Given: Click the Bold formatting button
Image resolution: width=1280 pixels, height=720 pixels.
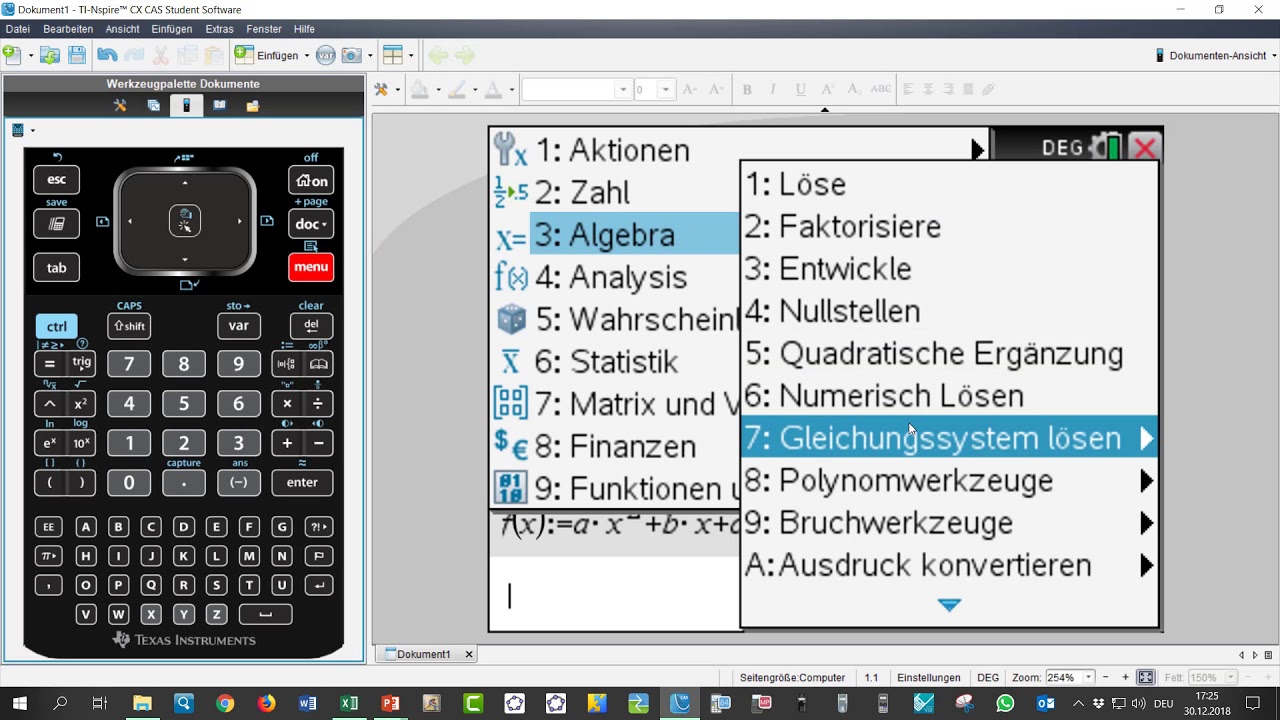Looking at the screenshot, I should [x=747, y=89].
